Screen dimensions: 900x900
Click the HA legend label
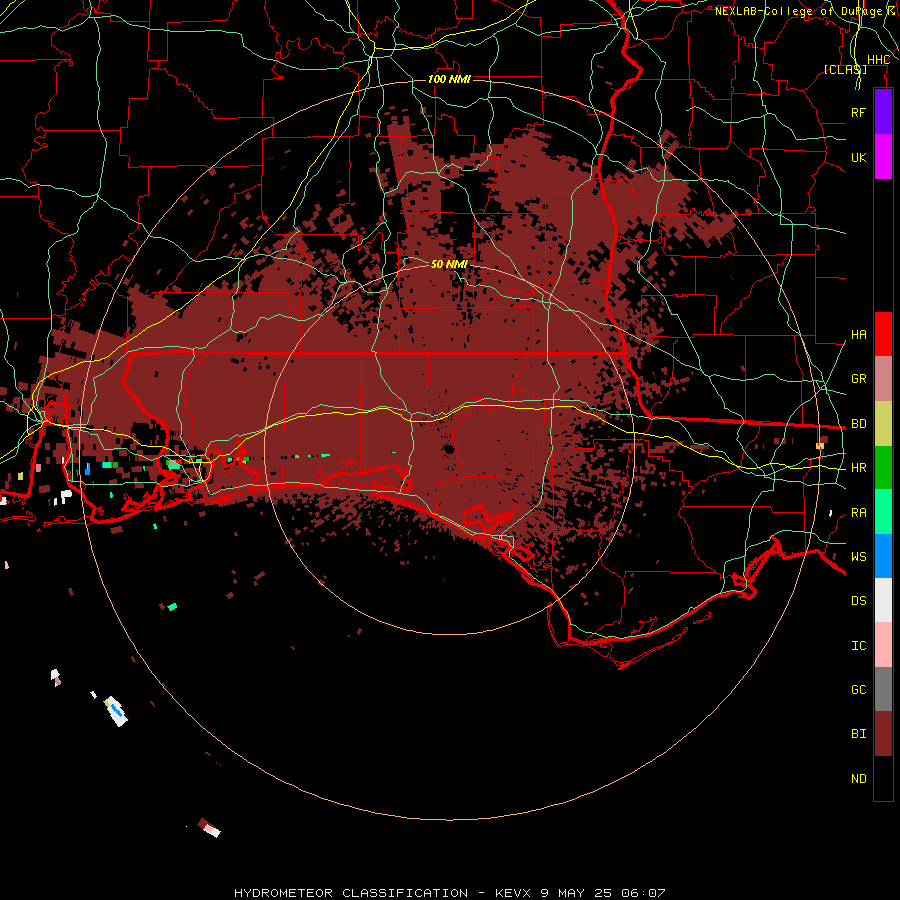tap(858, 334)
